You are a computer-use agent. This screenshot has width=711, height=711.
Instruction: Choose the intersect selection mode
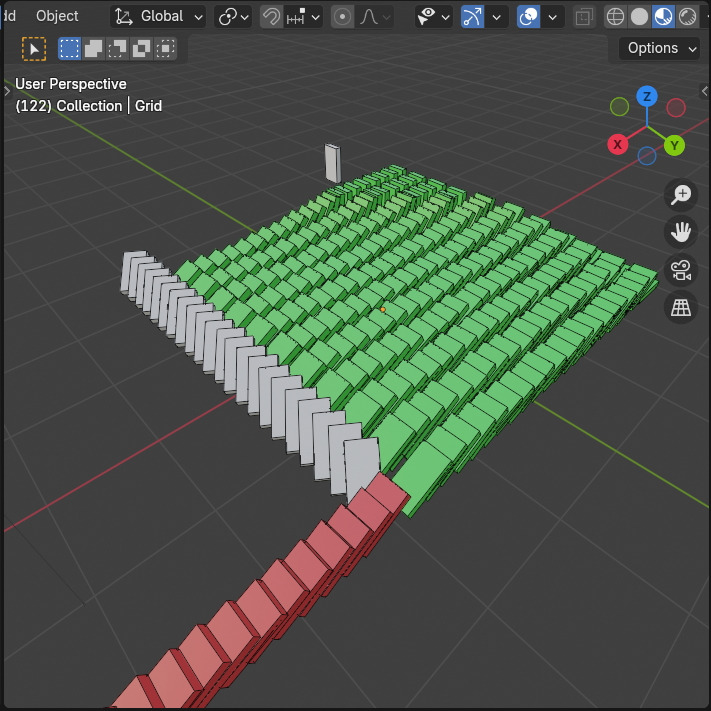[165, 49]
